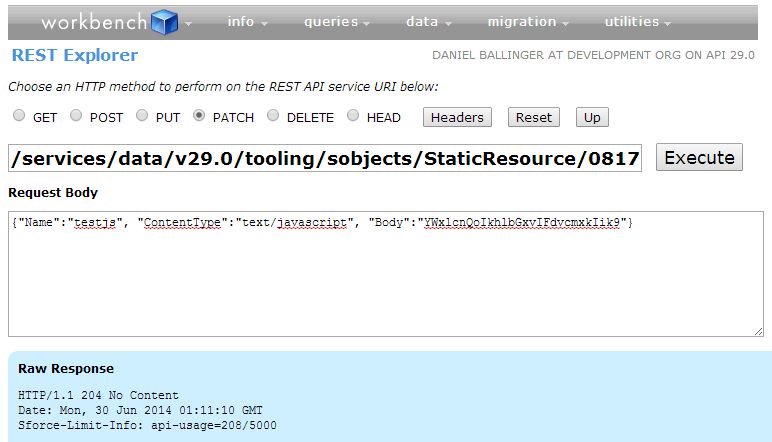
Task: Select the DELETE radio button
Action: (x=273, y=116)
